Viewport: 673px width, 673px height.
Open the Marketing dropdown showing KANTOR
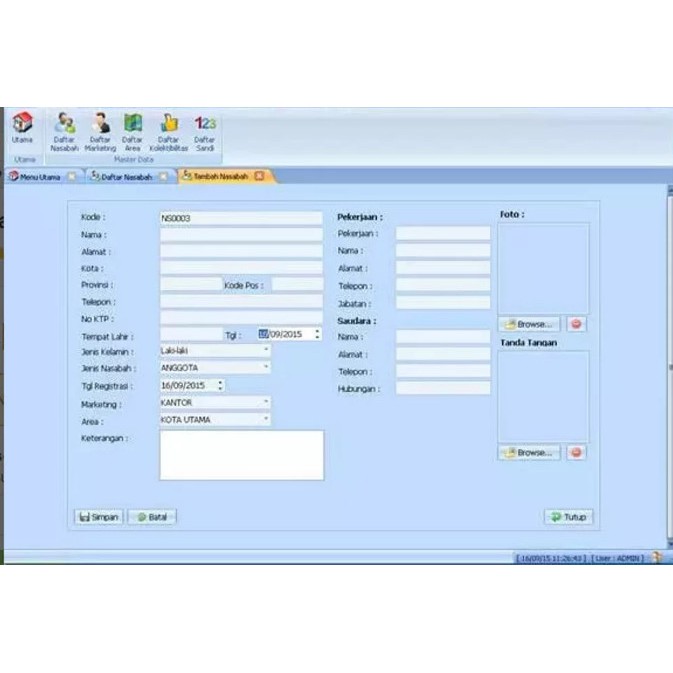click(266, 402)
